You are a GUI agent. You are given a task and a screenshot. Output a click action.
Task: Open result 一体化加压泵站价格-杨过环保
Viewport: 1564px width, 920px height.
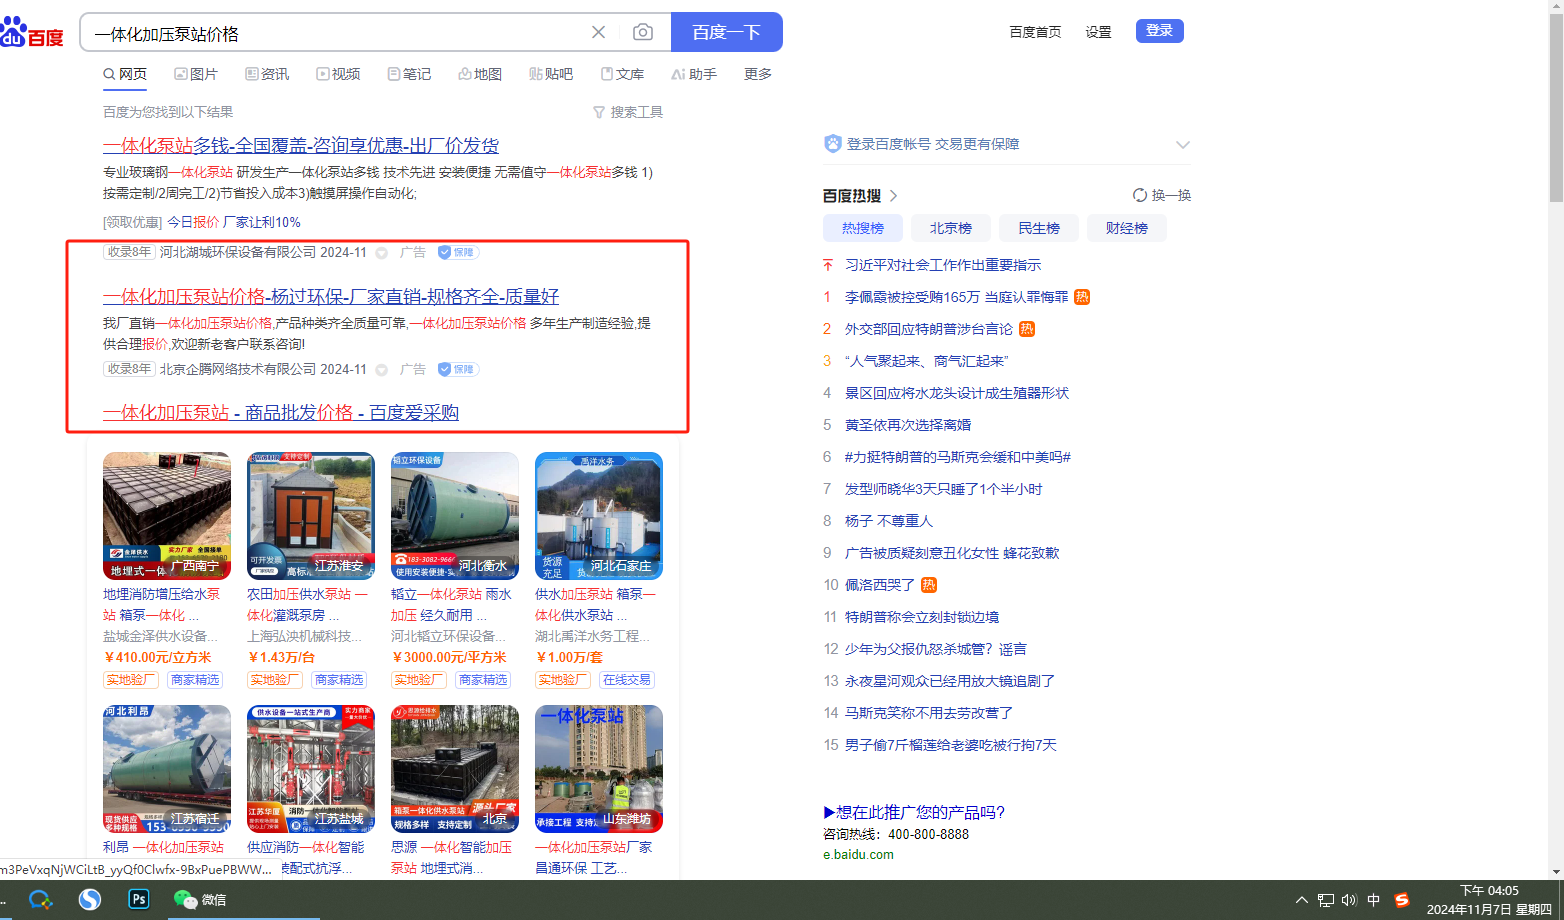pos(331,297)
